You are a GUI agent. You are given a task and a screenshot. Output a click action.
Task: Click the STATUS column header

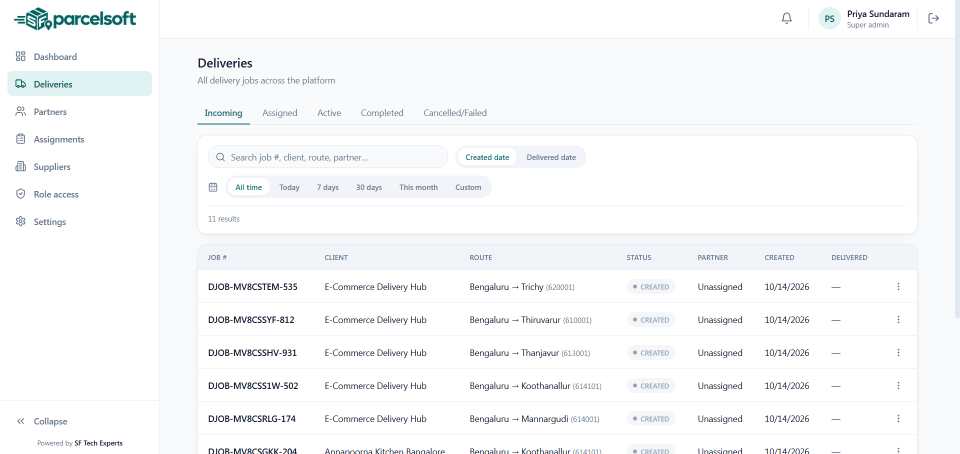click(x=639, y=258)
